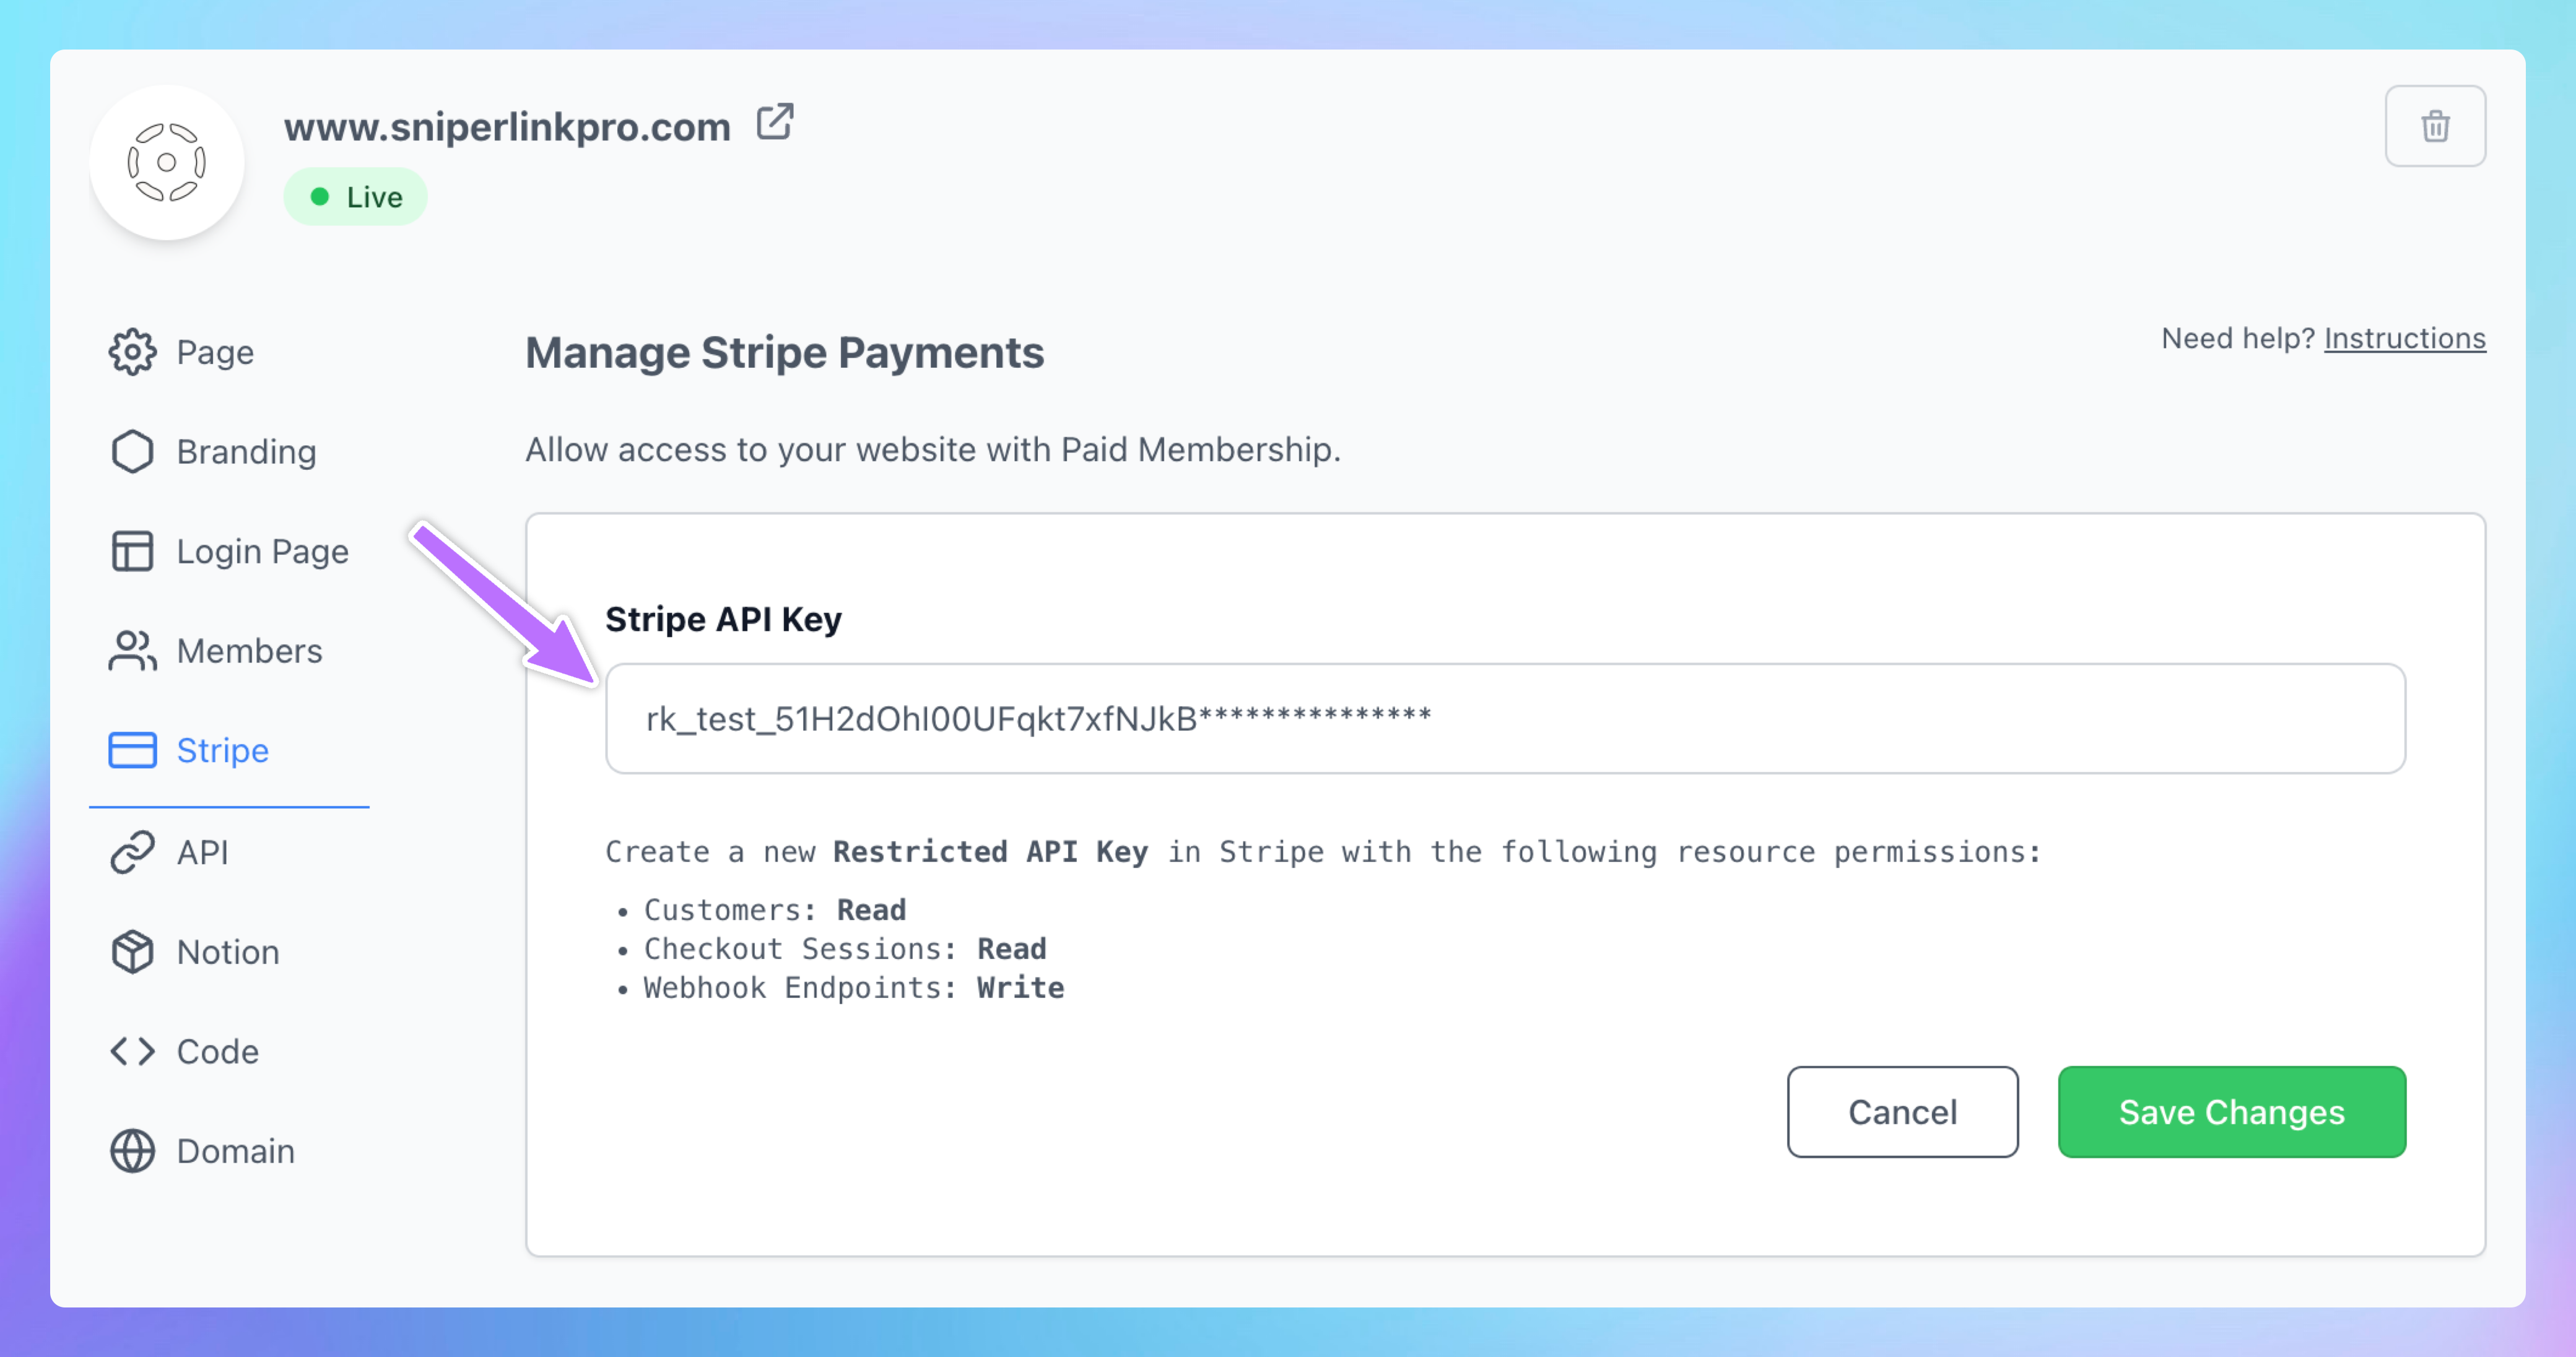The width and height of the screenshot is (2576, 1357).
Task: Click the API chain link icon
Action: point(132,852)
